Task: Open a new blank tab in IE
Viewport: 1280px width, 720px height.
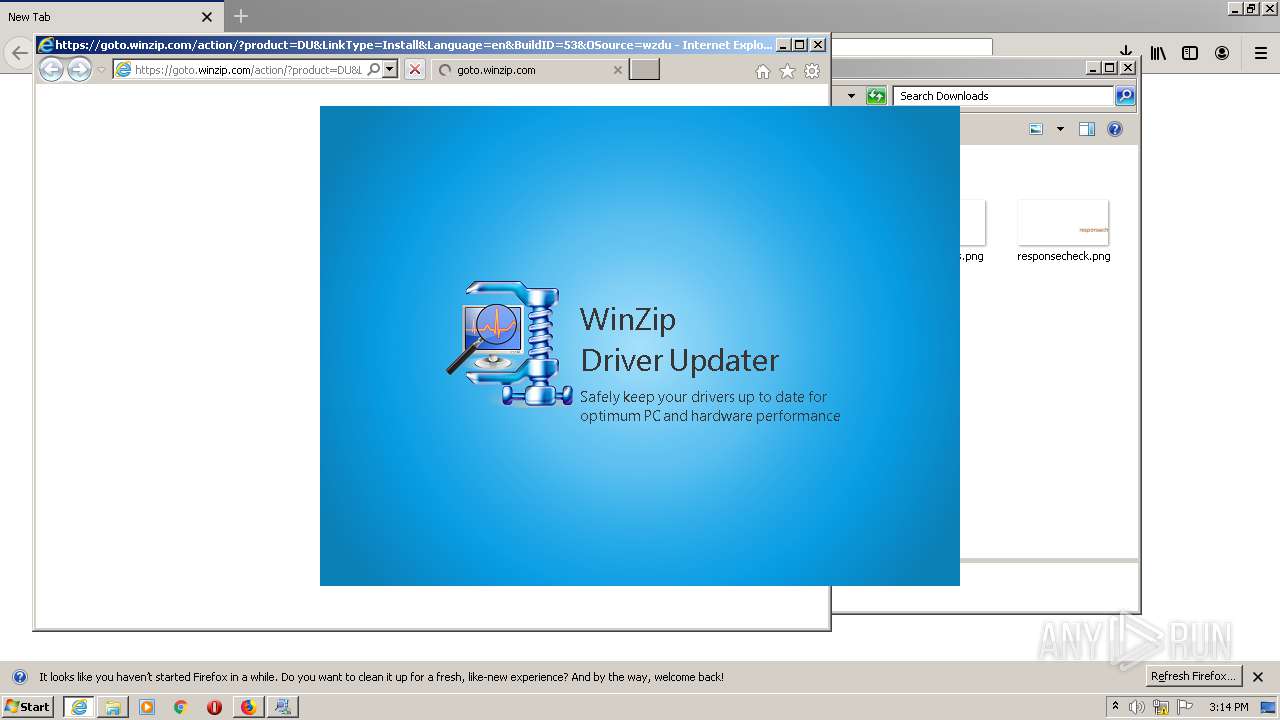Action: click(644, 69)
